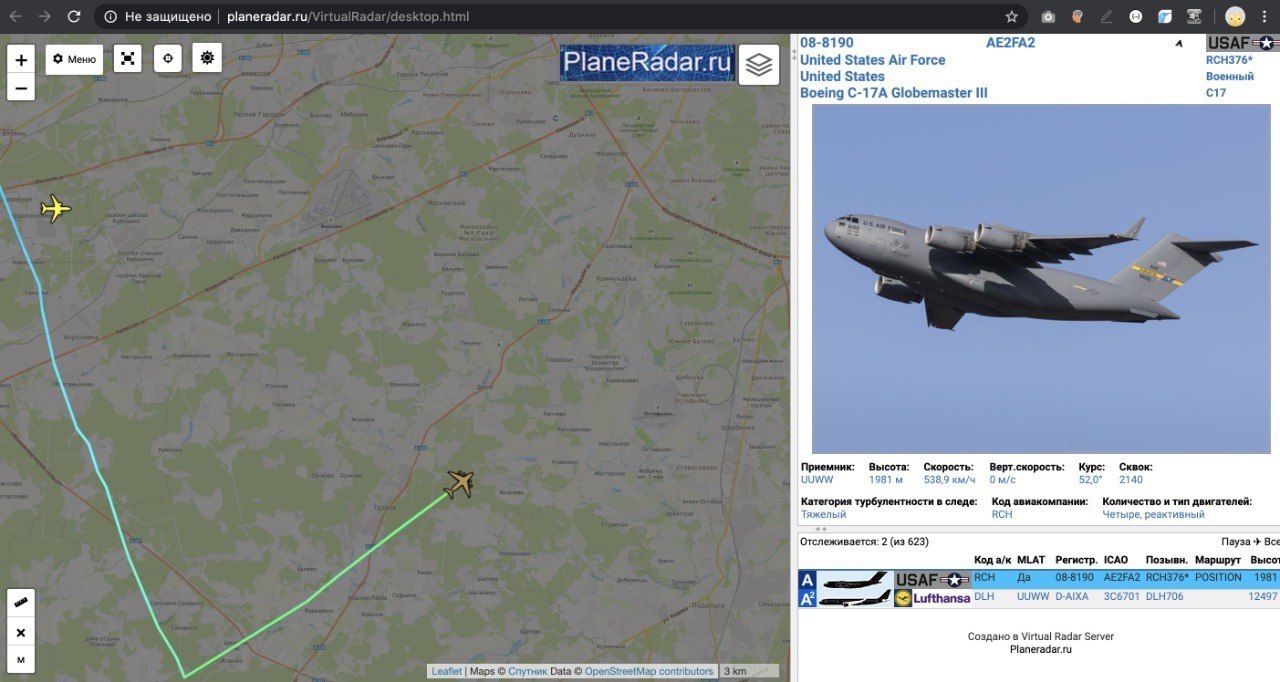Activate the ruler measurement tool
Screen dimensions: 1280x682
tap(20, 604)
